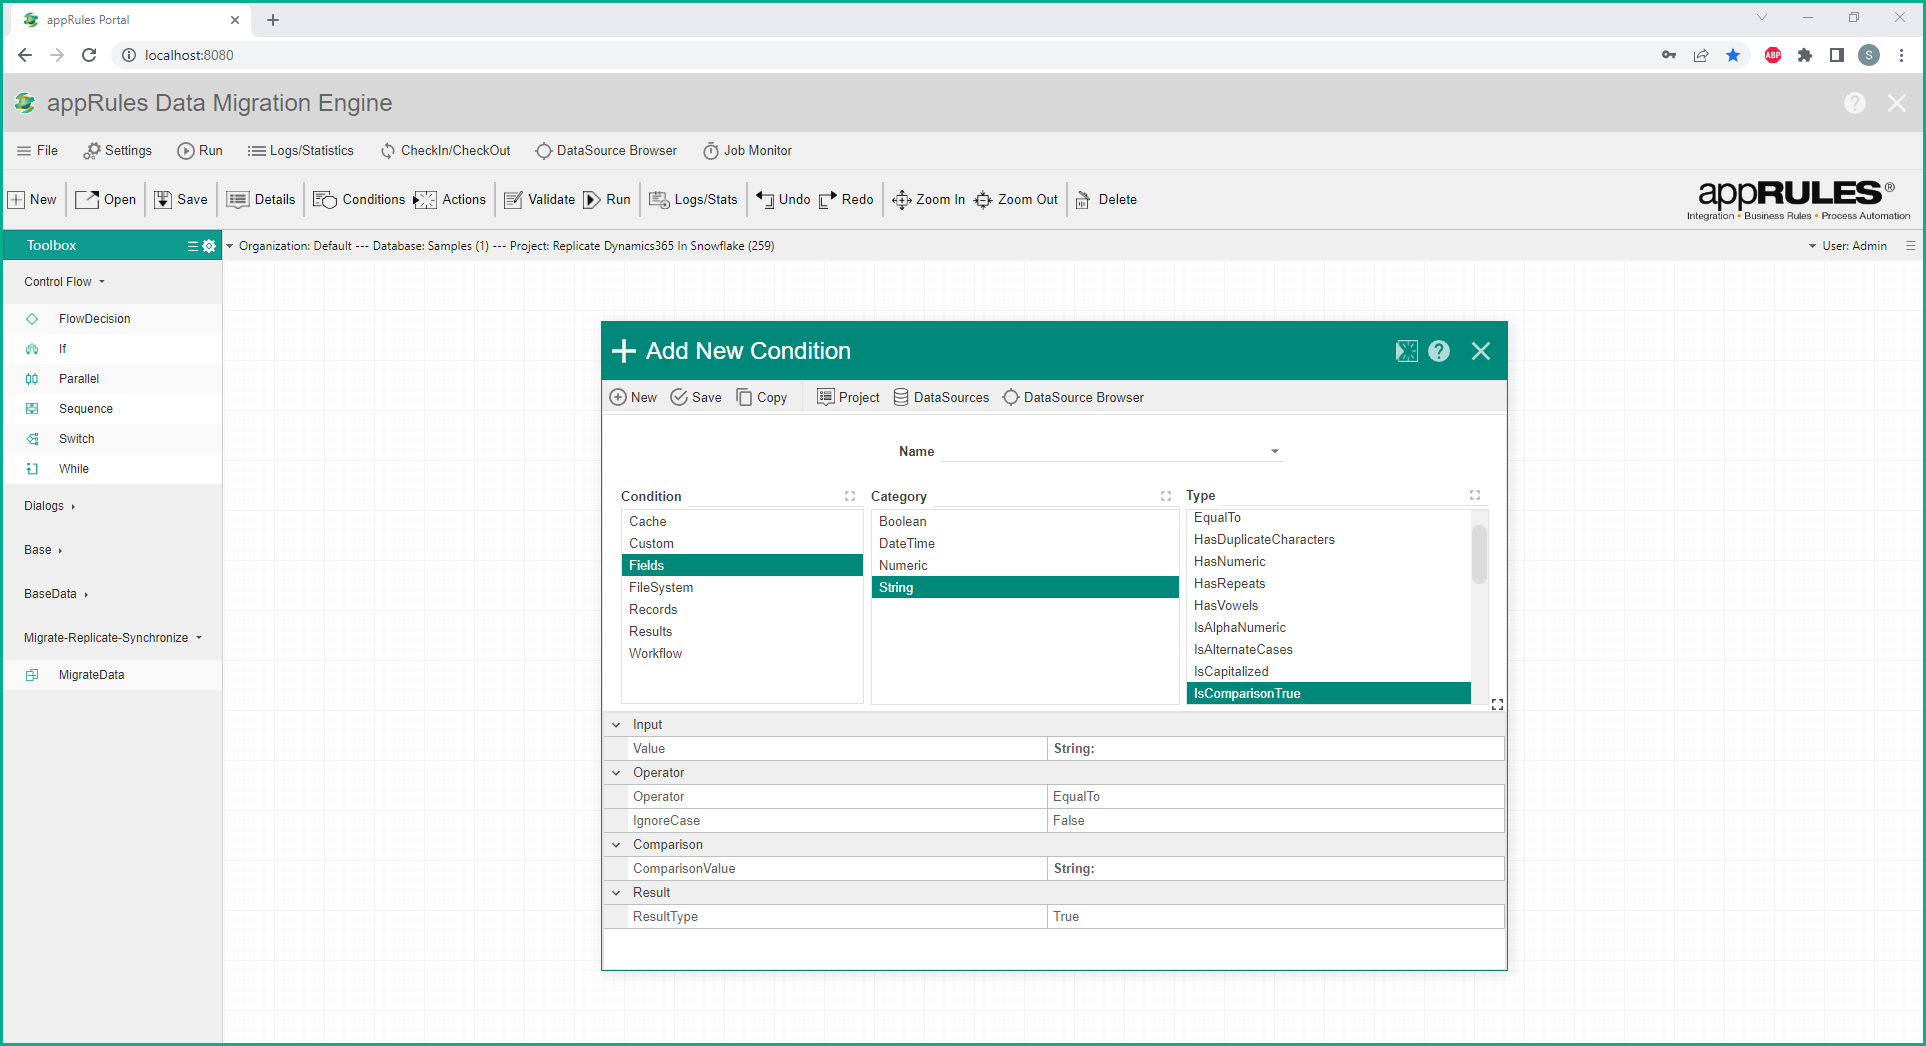The width and height of the screenshot is (1926, 1046).
Task: Click the Type list scrollbar
Action: (1480, 554)
